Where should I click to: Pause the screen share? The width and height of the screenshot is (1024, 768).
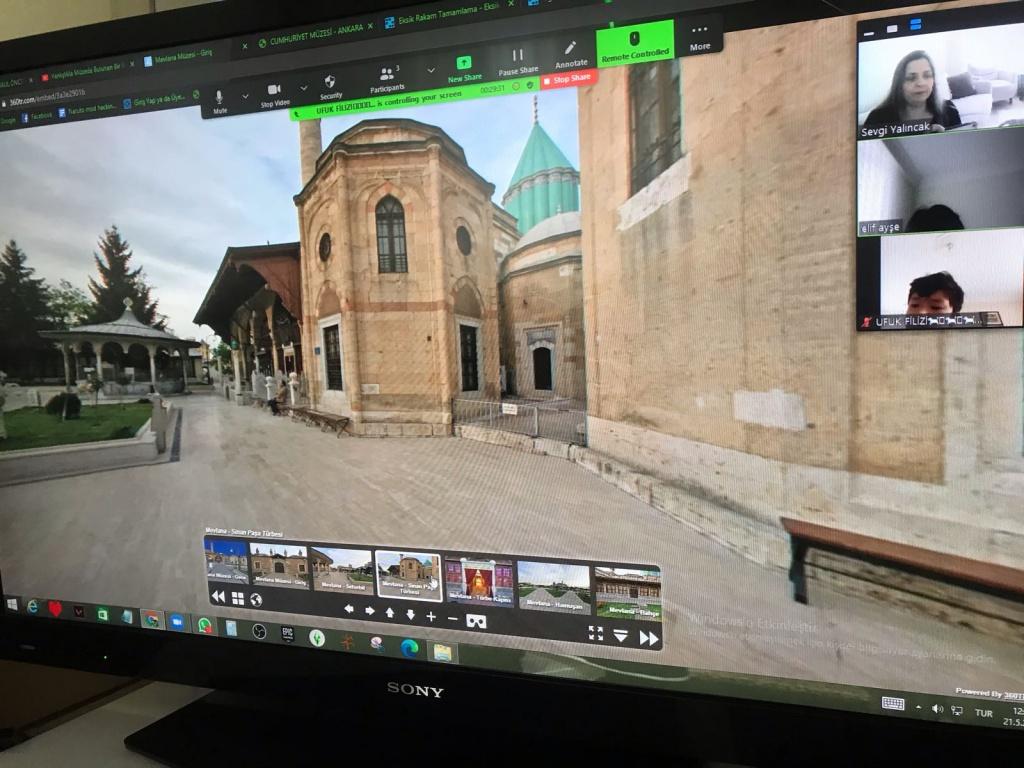point(518,61)
